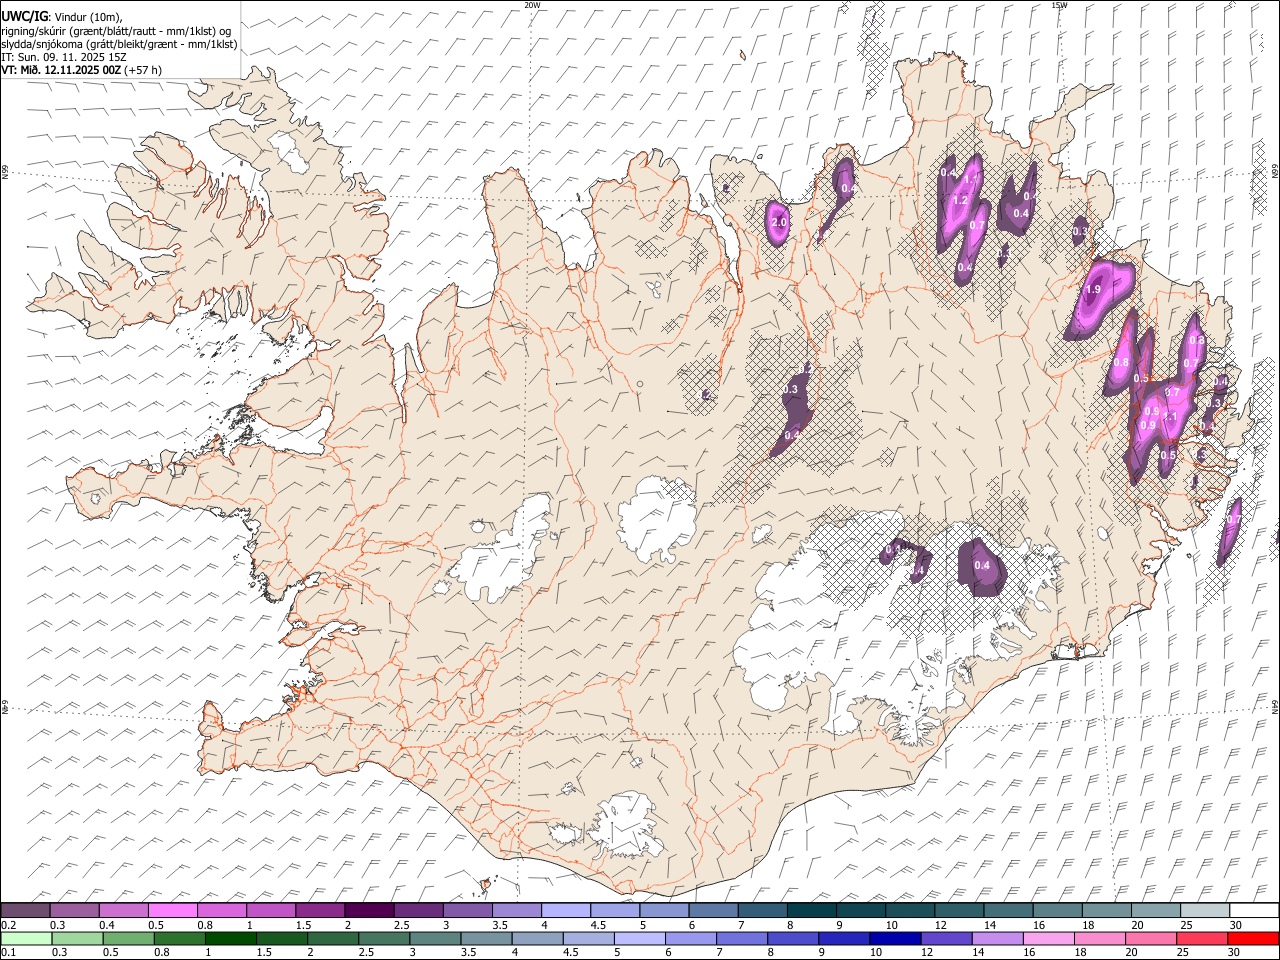Click the '0.1' label in the legend
The width and height of the screenshot is (1280, 960).
(x=8, y=952)
